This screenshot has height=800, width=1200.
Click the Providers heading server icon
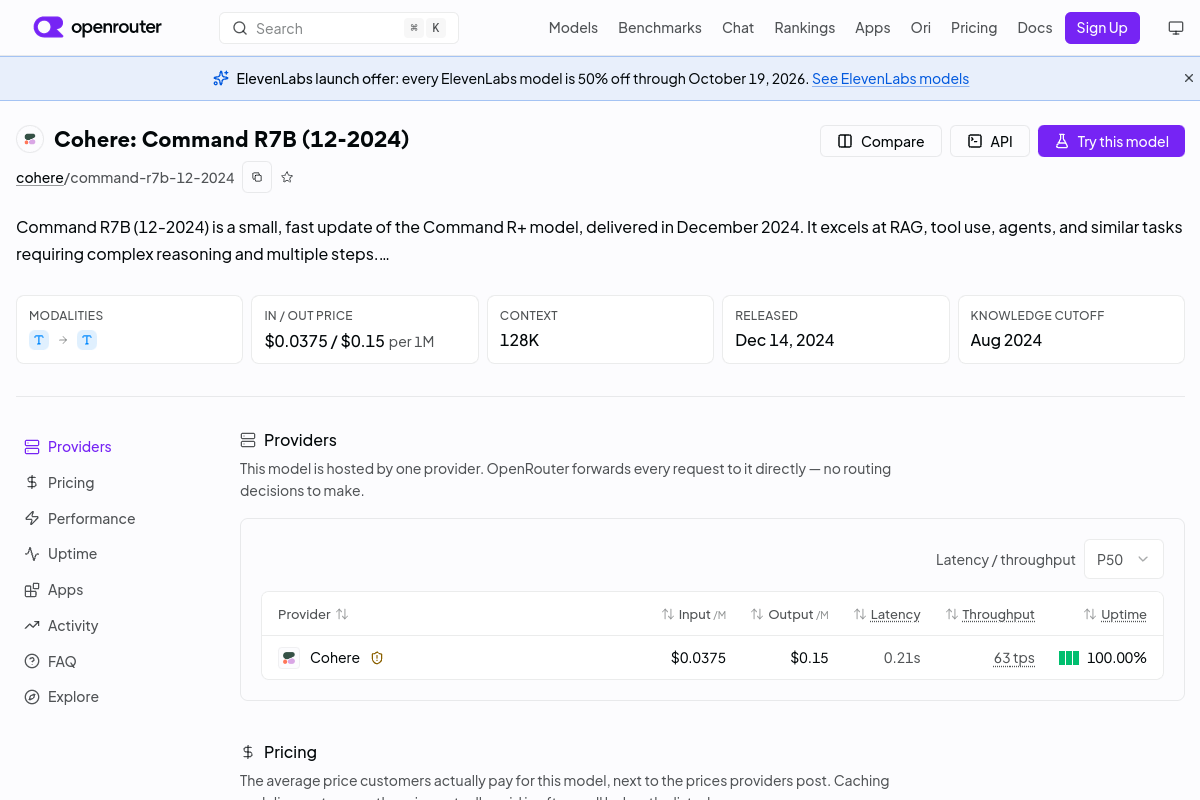[248, 440]
